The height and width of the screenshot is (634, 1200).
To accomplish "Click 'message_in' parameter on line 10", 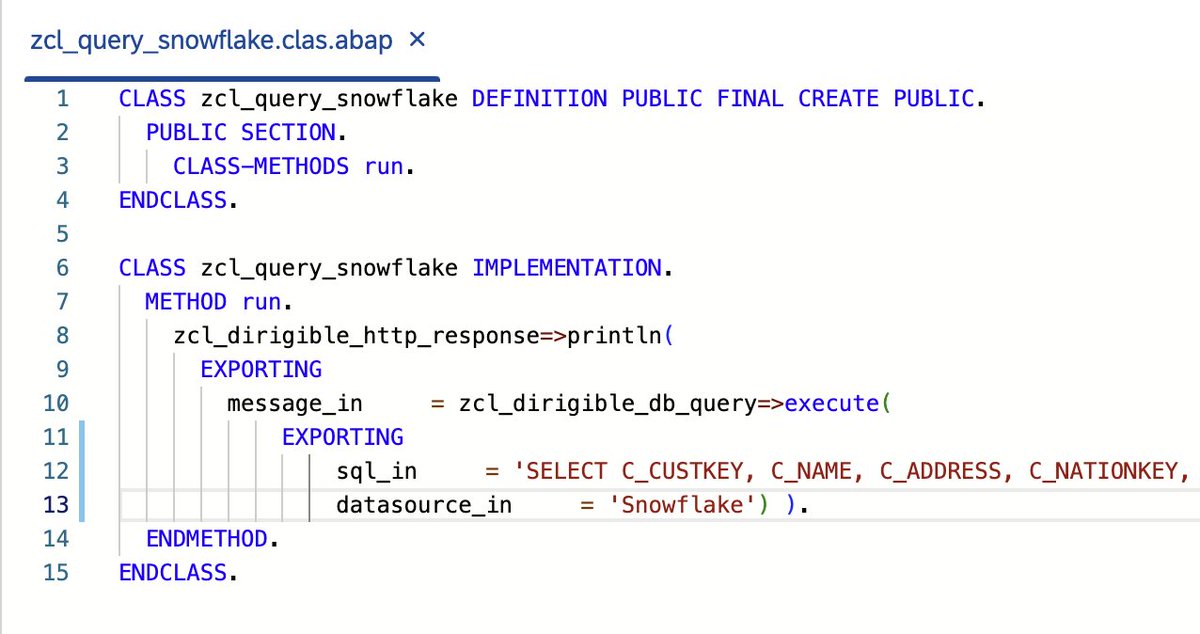I will point(295,404).
